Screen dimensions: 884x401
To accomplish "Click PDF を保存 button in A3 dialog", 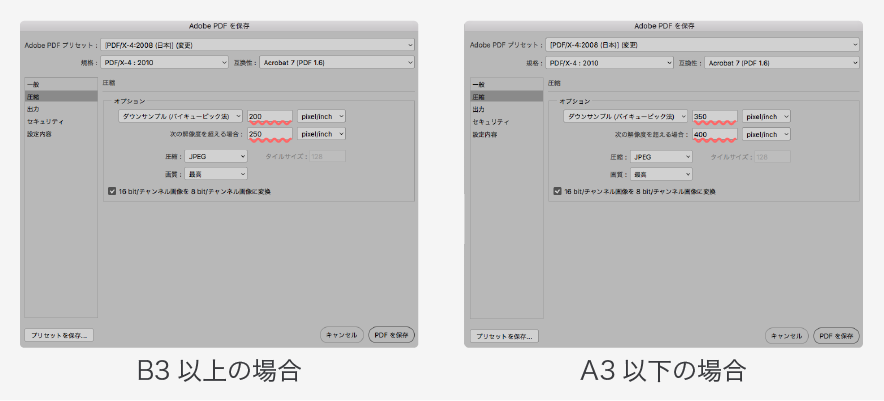I will 836,336.
